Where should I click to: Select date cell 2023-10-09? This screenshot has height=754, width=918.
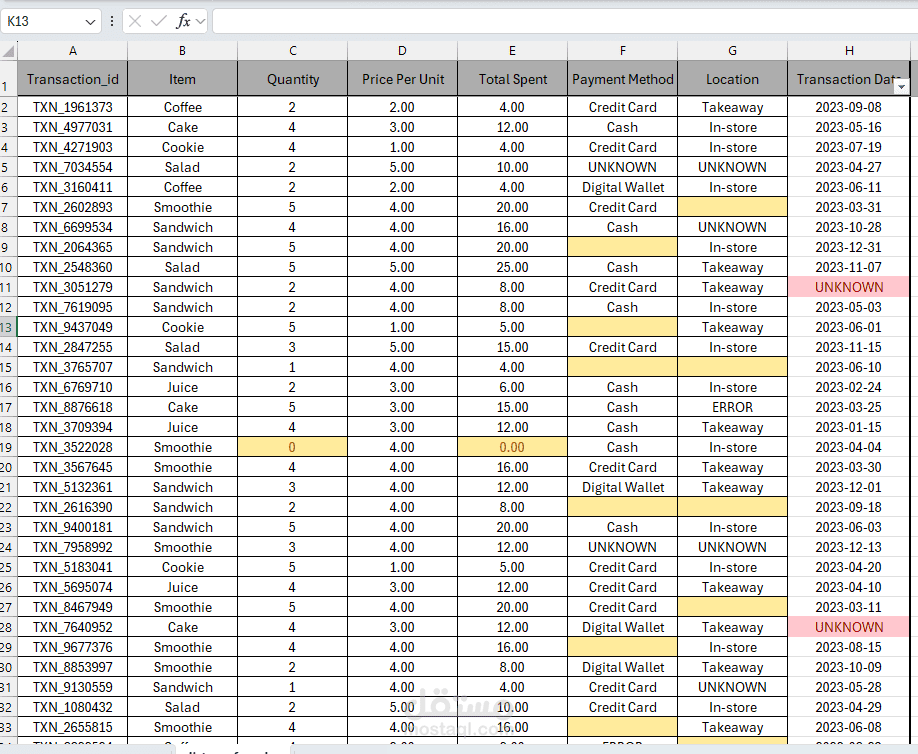(849, 667)
